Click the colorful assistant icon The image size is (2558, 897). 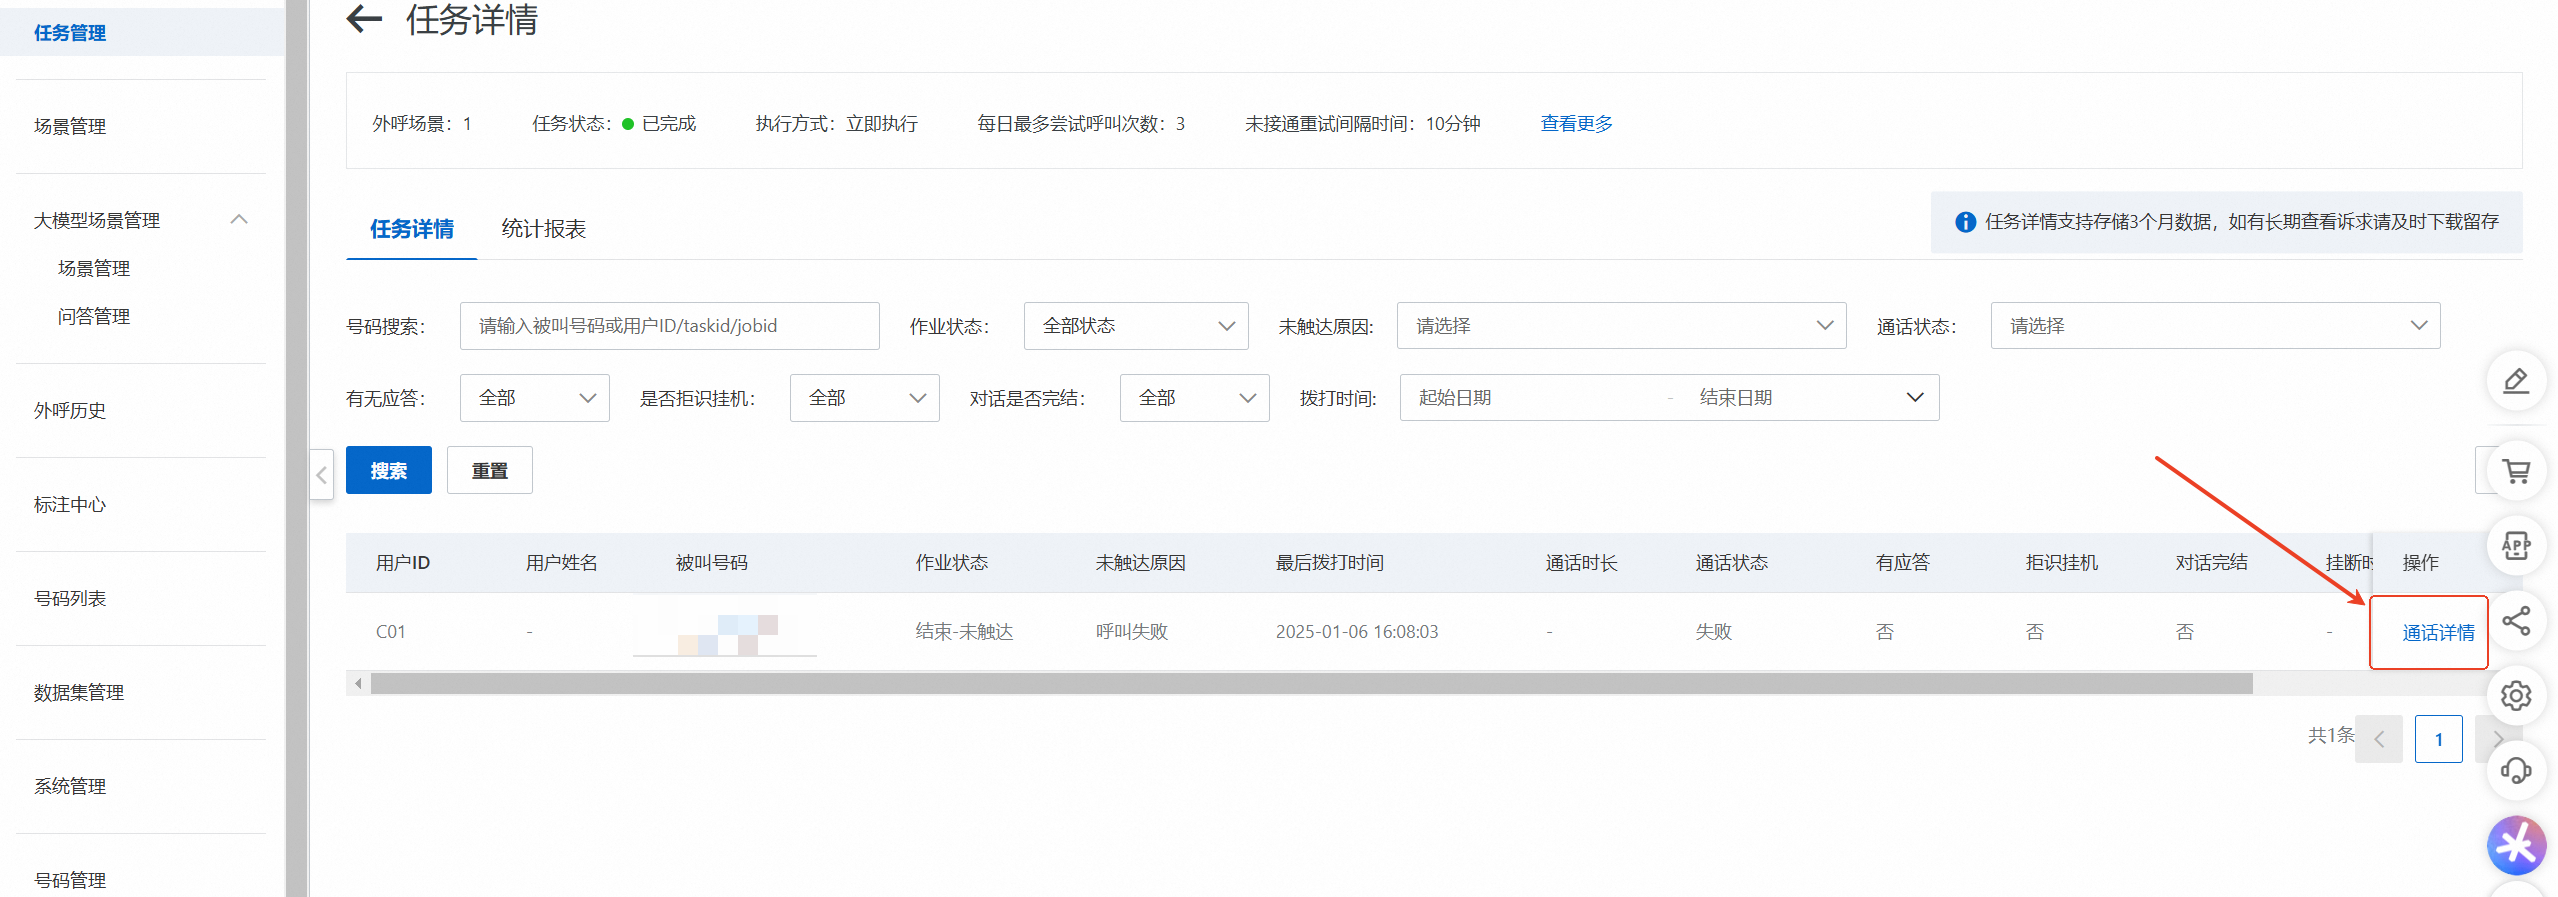click(2516, 846)
